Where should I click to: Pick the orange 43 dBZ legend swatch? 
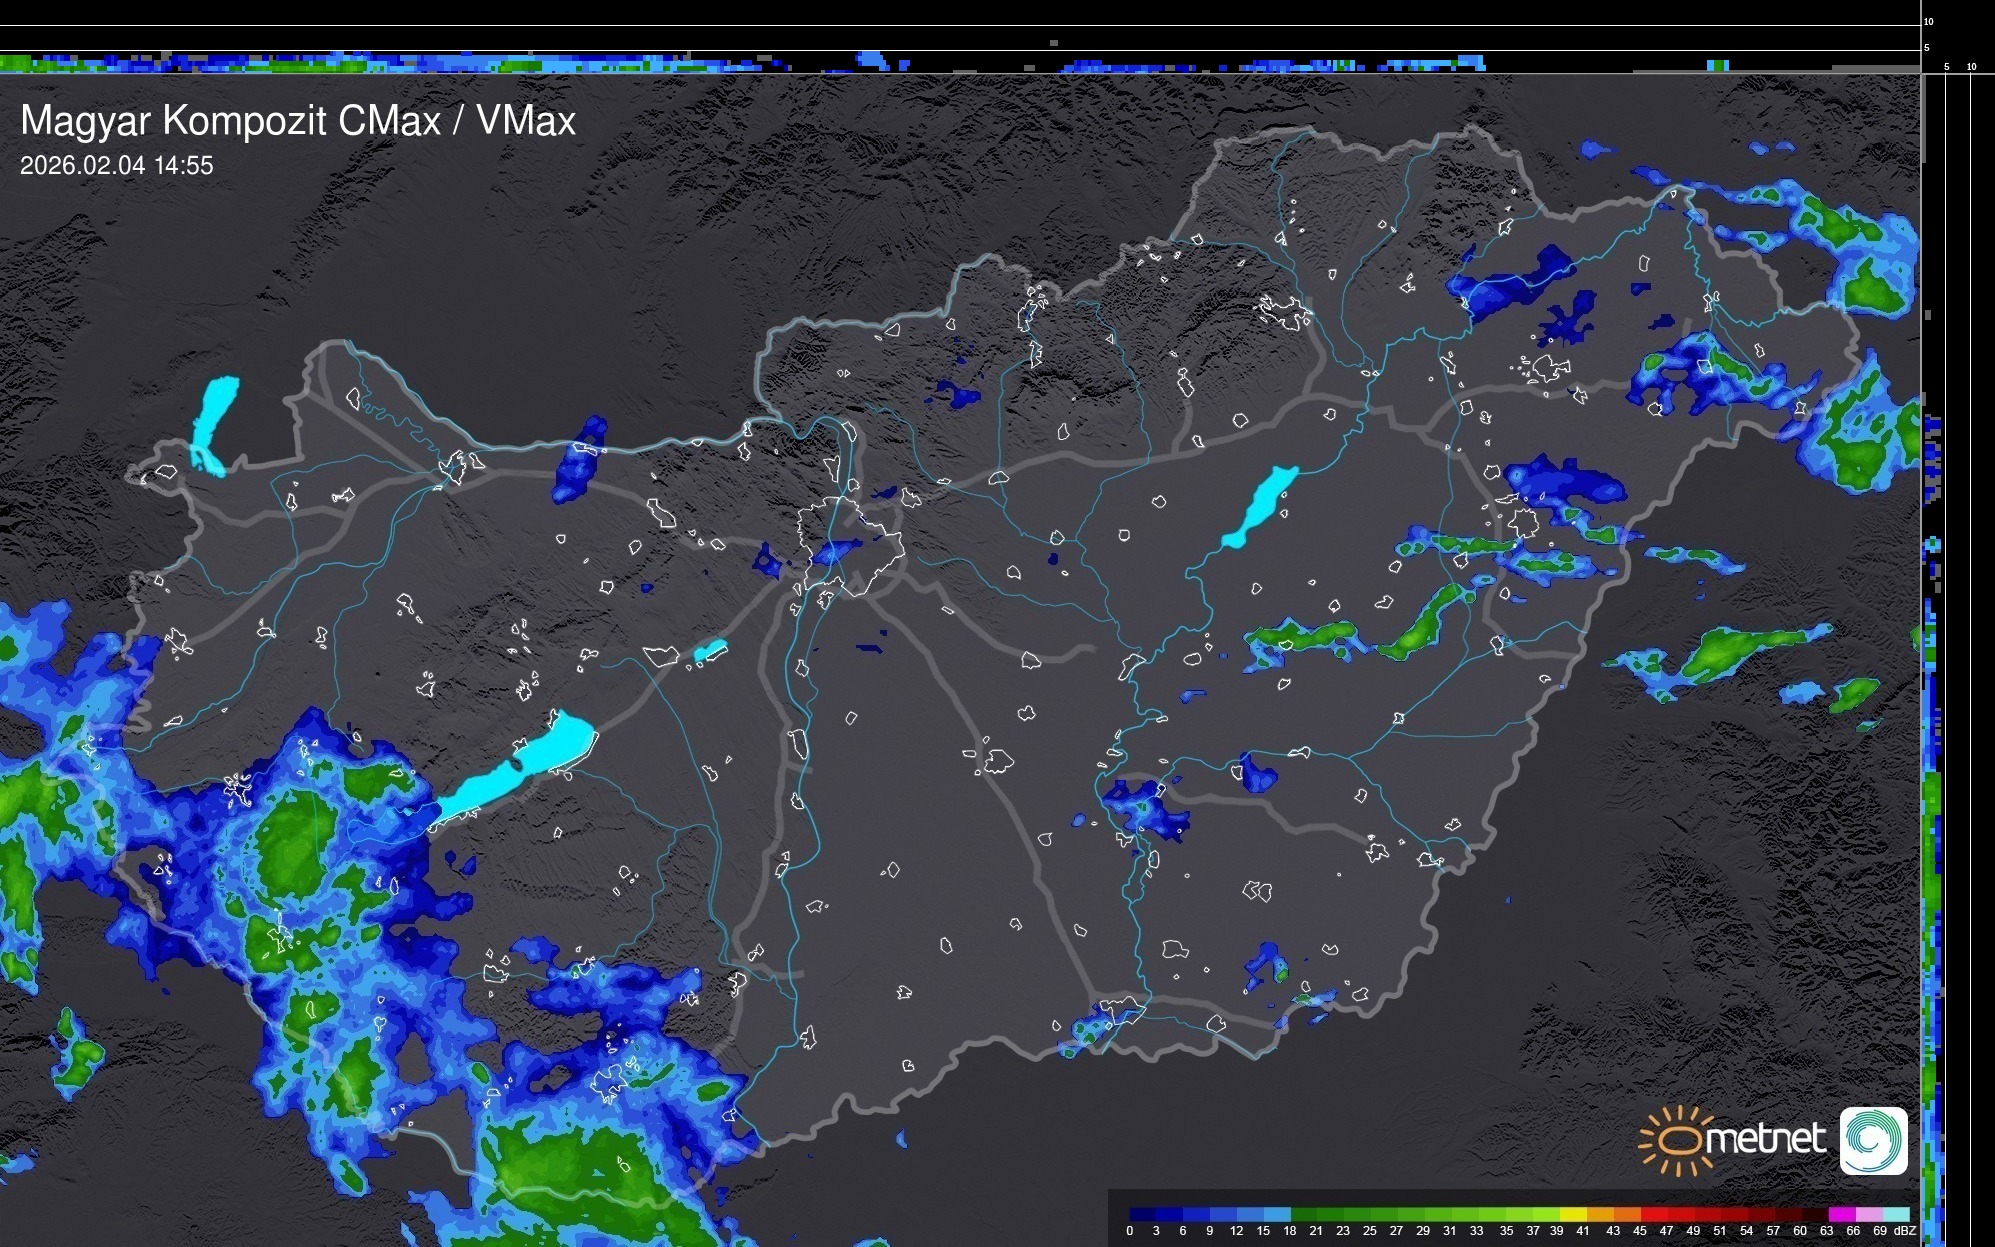pos(1626,1214)
